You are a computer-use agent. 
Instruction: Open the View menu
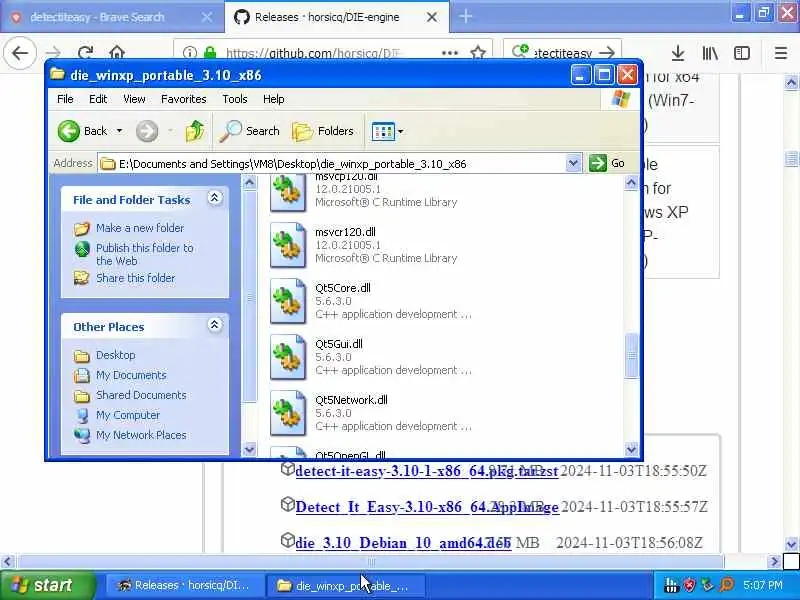click(134, 99)
